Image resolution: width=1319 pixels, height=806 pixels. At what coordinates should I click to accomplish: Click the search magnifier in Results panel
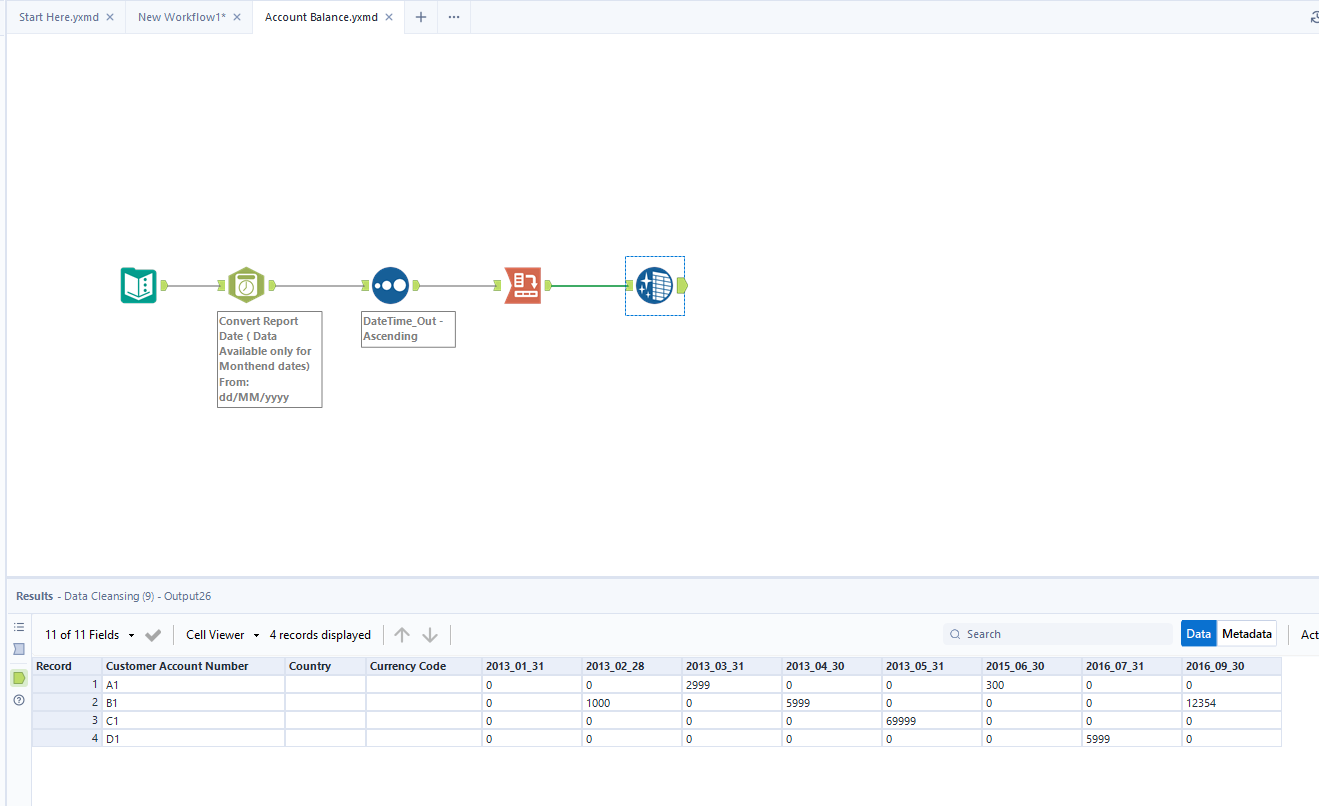(x=958, y=633)
